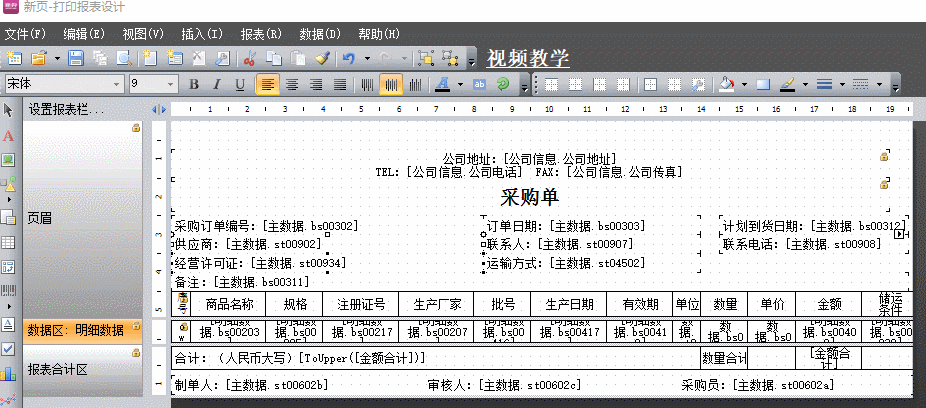Toggle Bold formatting
This screenshot has width=926, height=408.
click(x=194, y=84)
